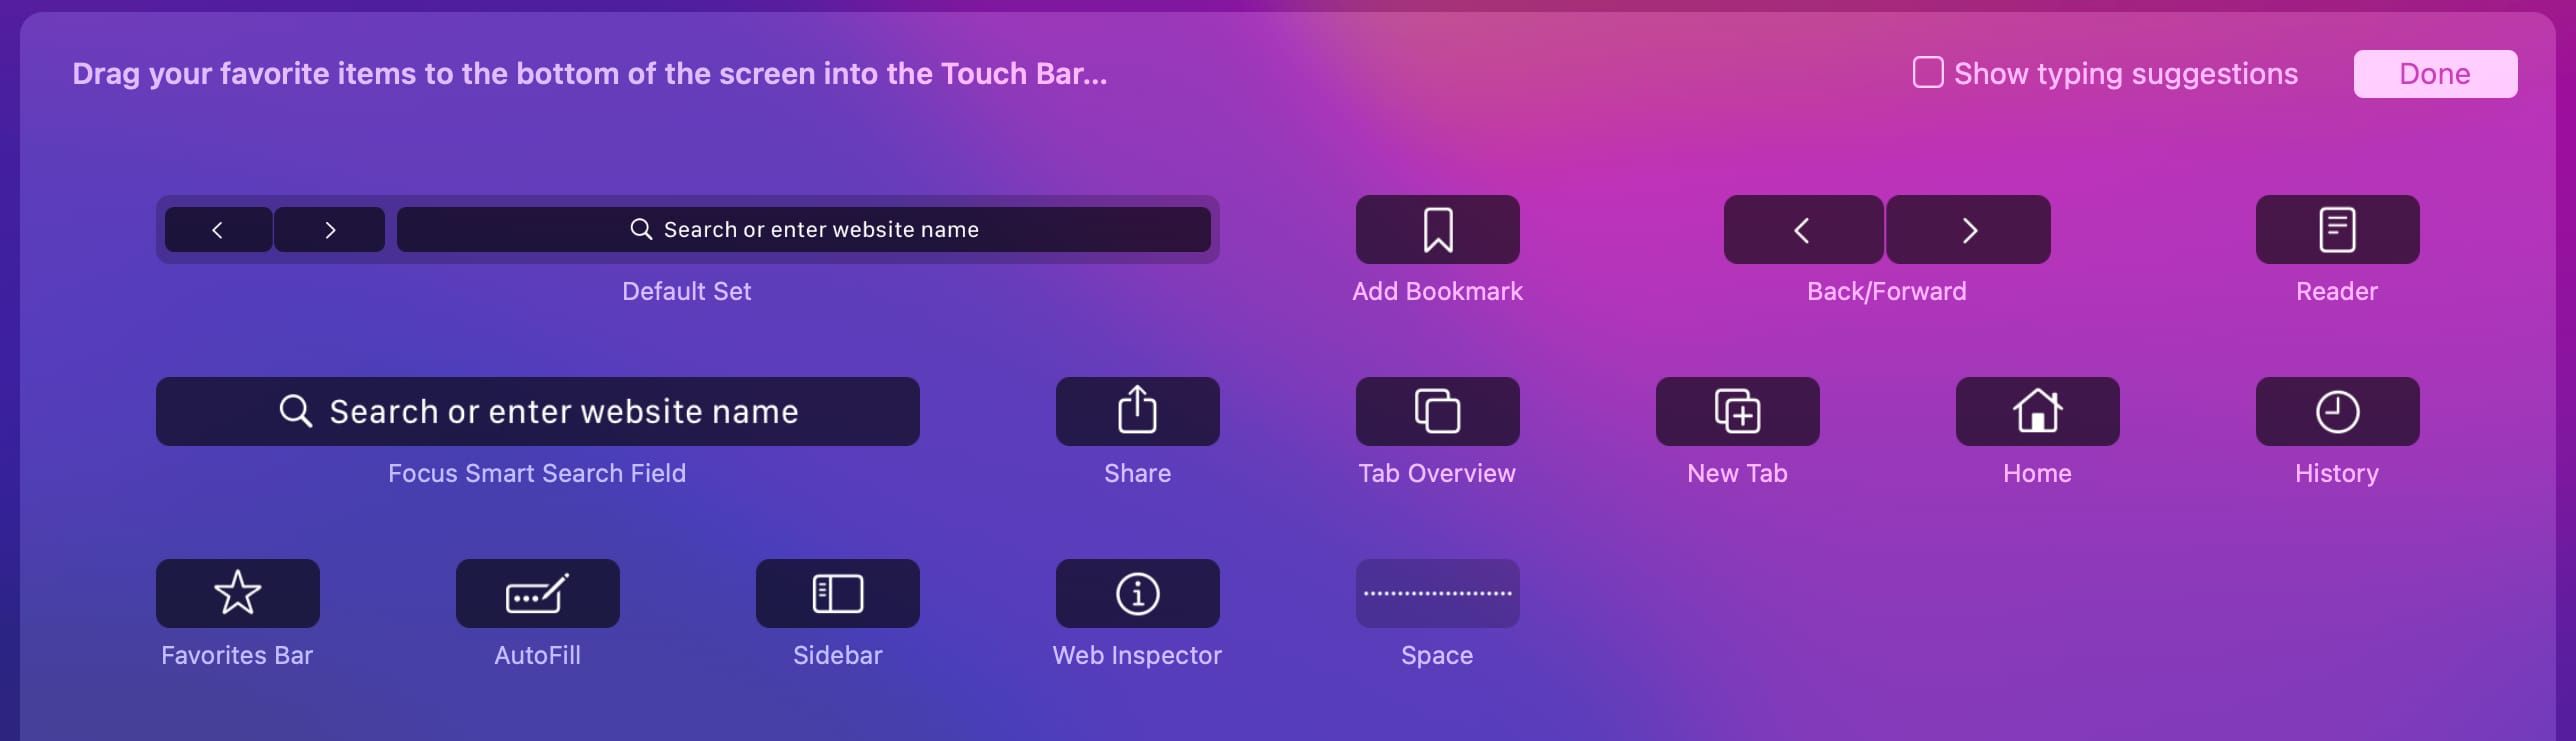The width and height of the screenshot is (2576, 741).
Task: Select the Space dotted item
Action: point(1437,594)
